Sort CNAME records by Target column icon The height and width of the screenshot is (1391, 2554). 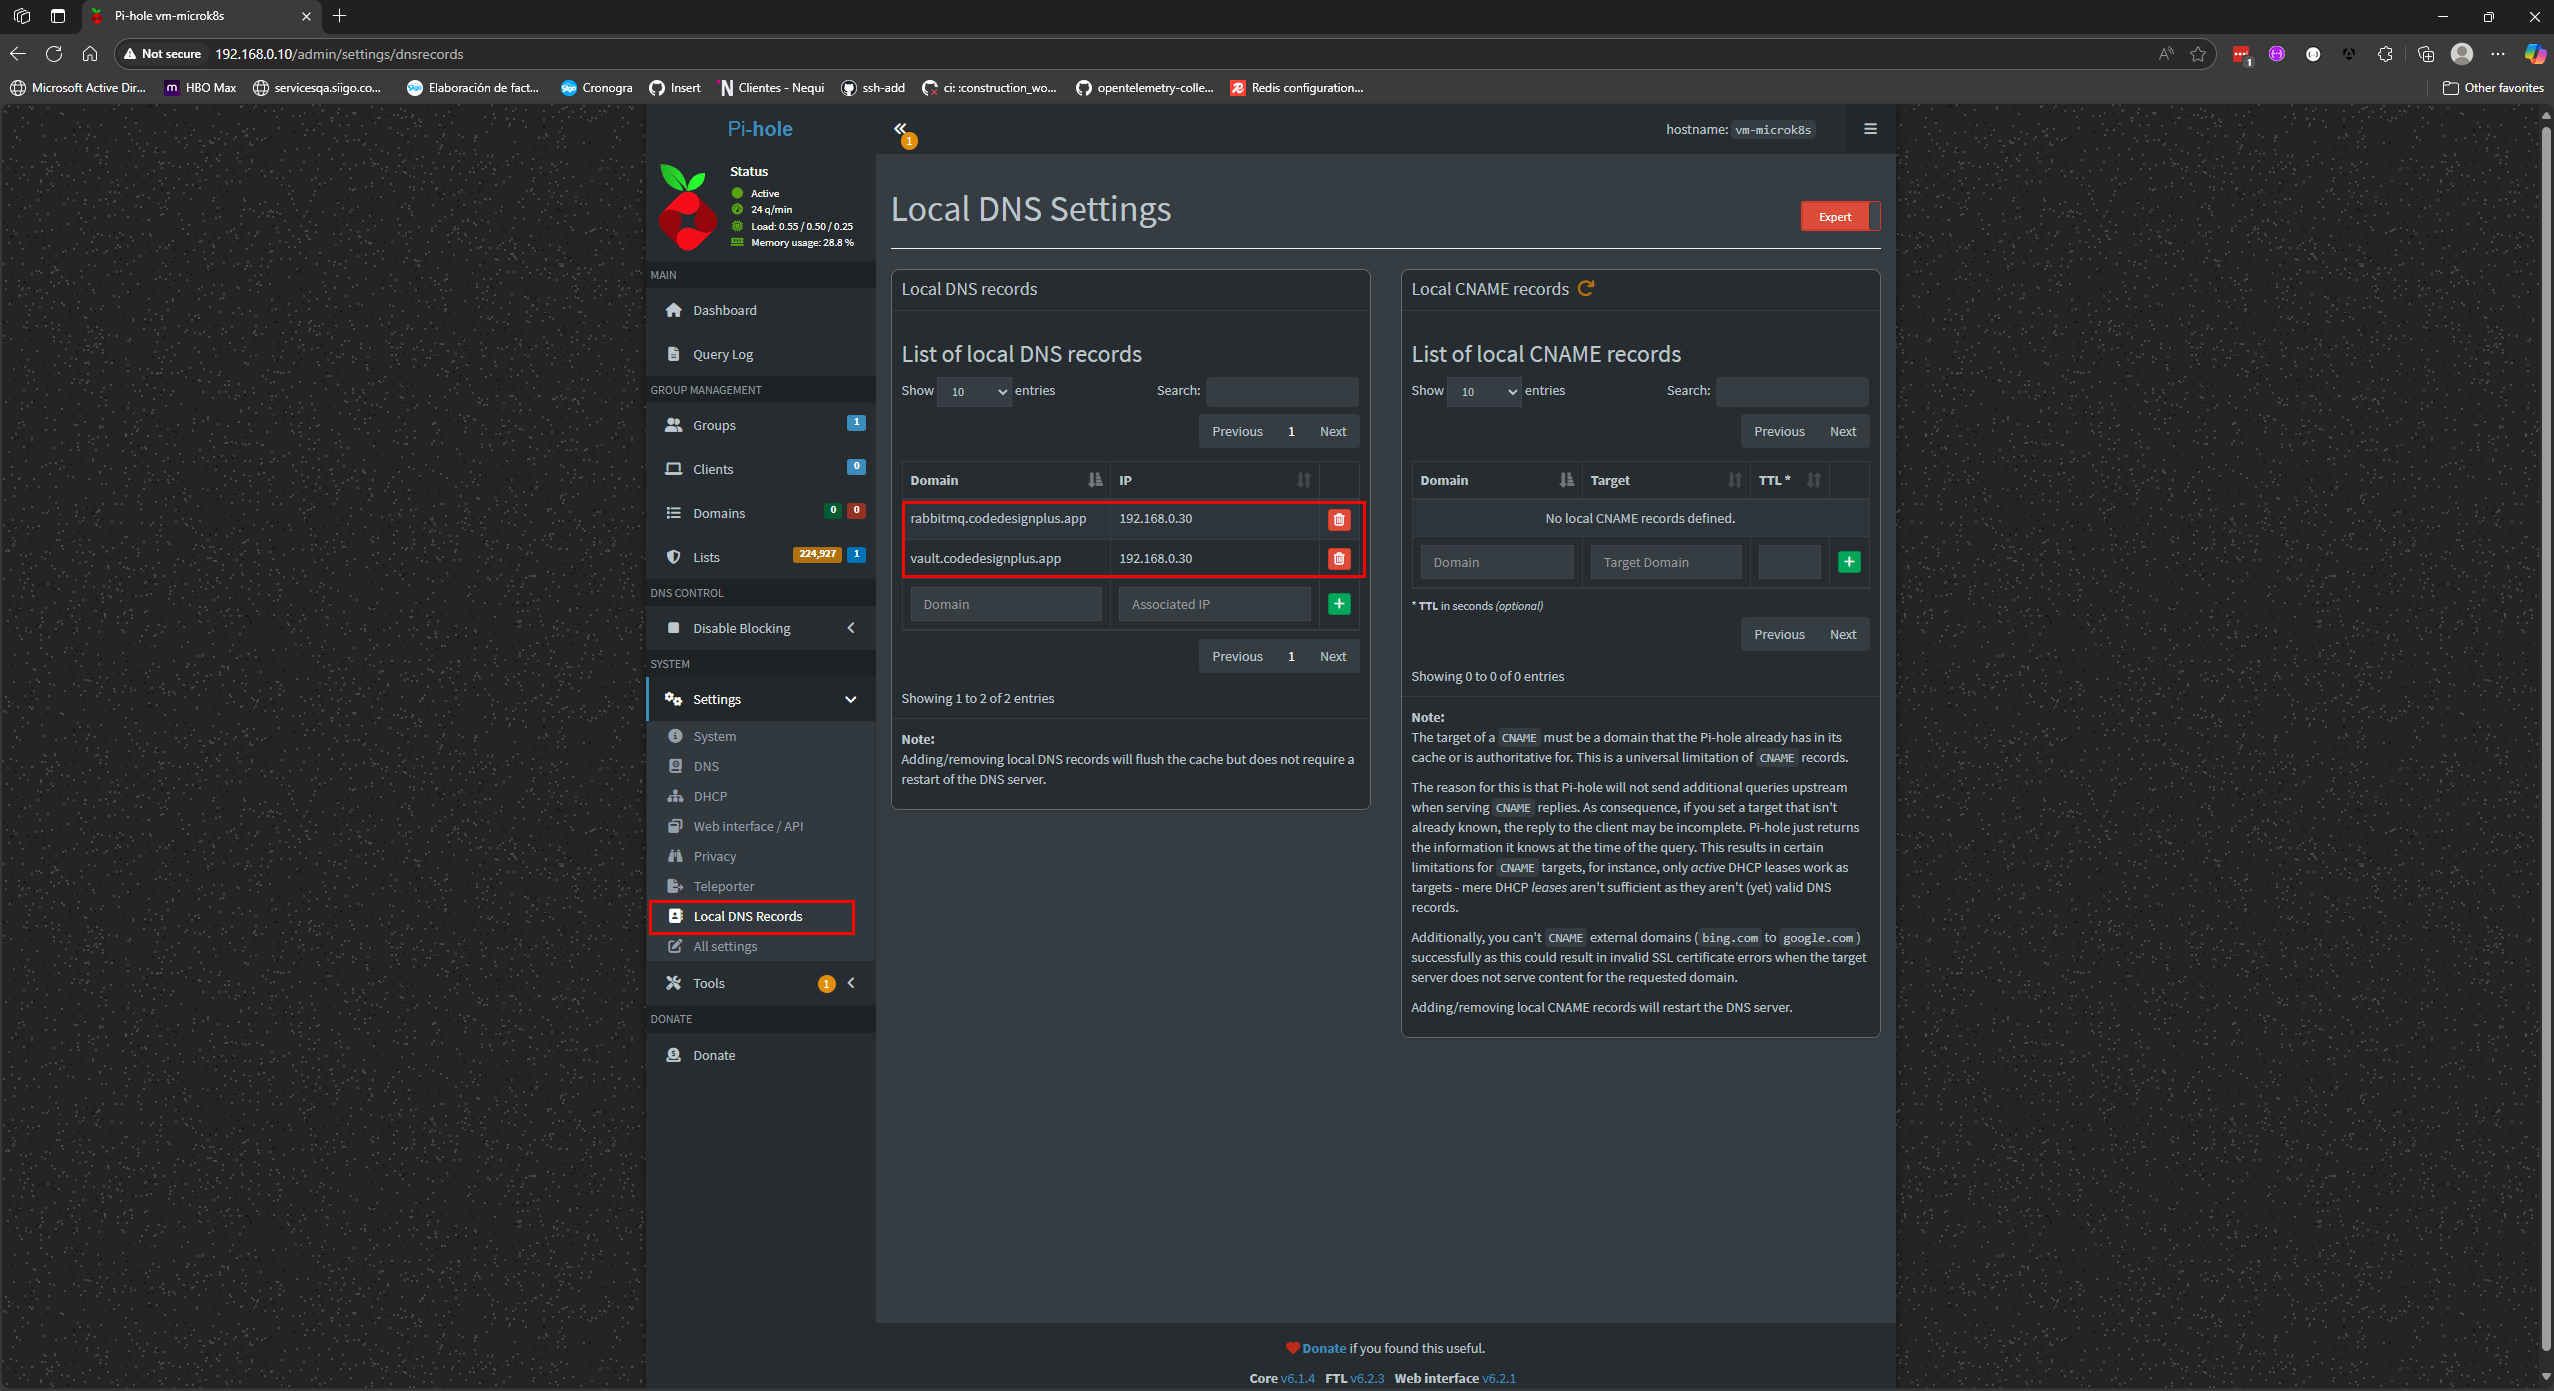(x=1734, y=480)
